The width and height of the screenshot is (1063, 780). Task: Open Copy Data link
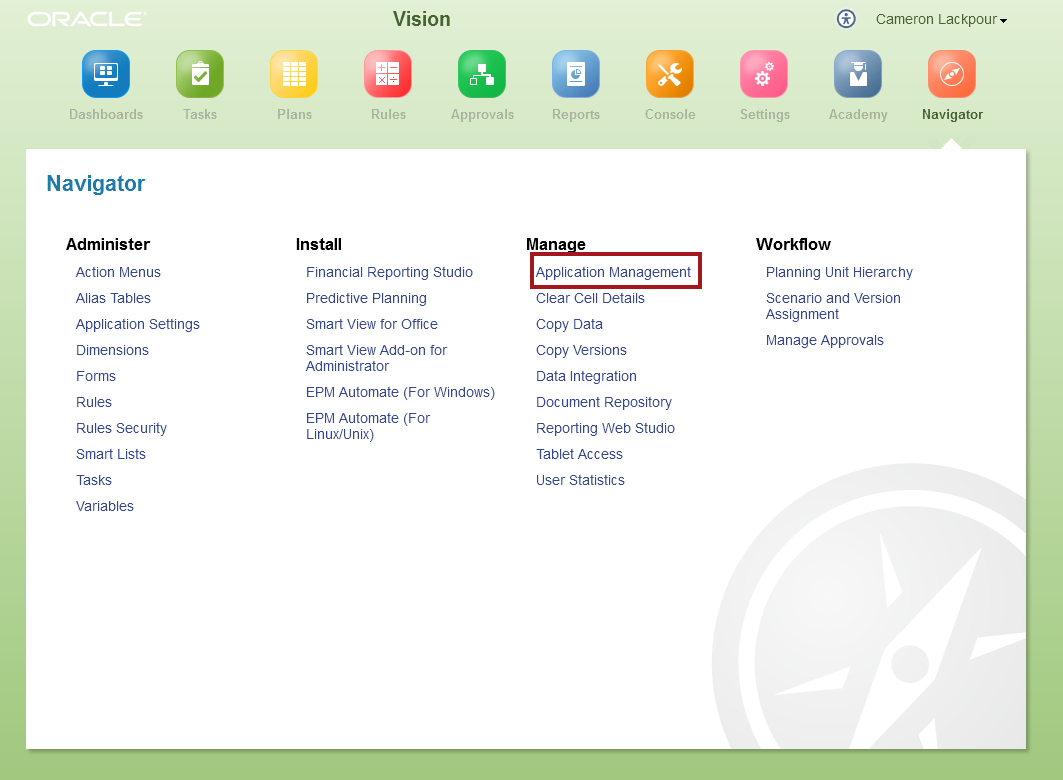pos(569,325)
